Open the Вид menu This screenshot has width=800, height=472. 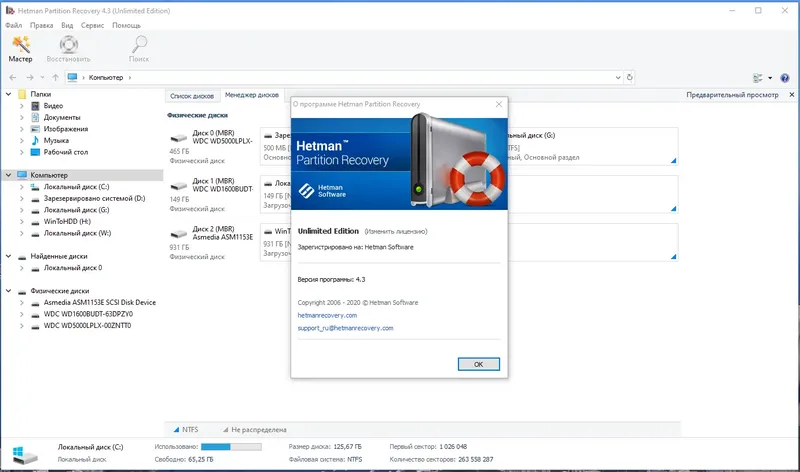click(x=67, y=25)
